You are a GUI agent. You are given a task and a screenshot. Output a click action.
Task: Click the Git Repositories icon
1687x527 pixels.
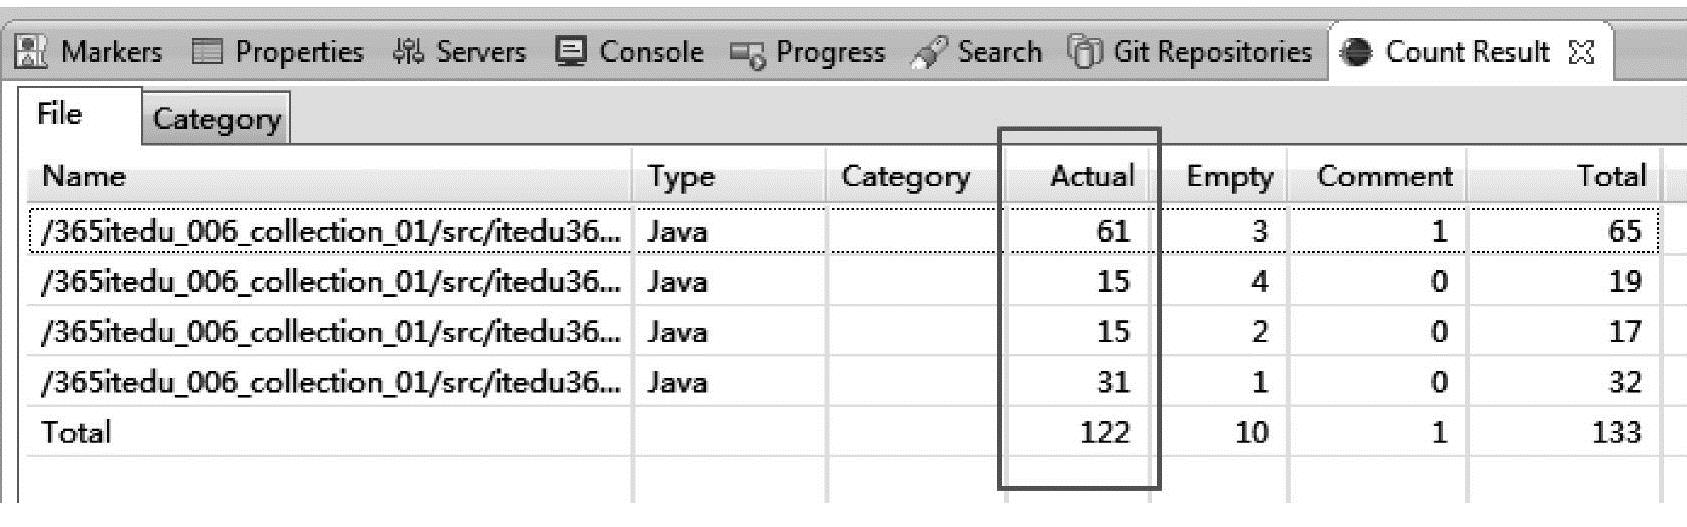click(1085, 52)
